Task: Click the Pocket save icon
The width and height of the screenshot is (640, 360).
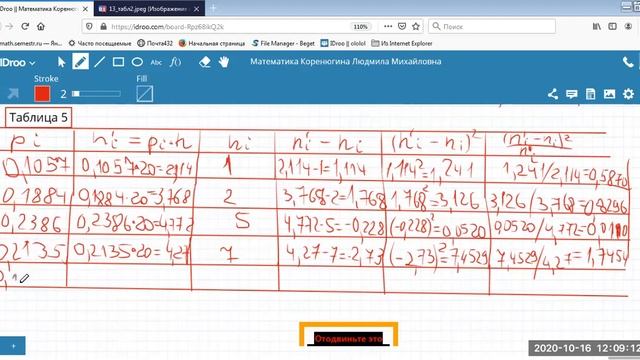Action: (402, 27)
